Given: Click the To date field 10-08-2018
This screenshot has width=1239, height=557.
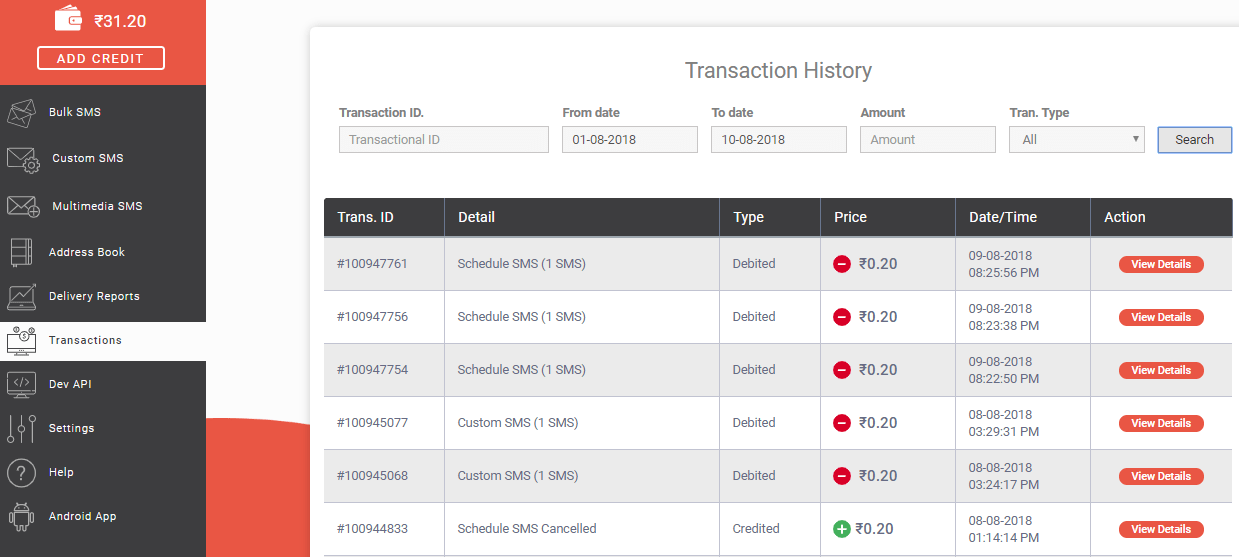Looking at the screenshot, I should [779, 140].
